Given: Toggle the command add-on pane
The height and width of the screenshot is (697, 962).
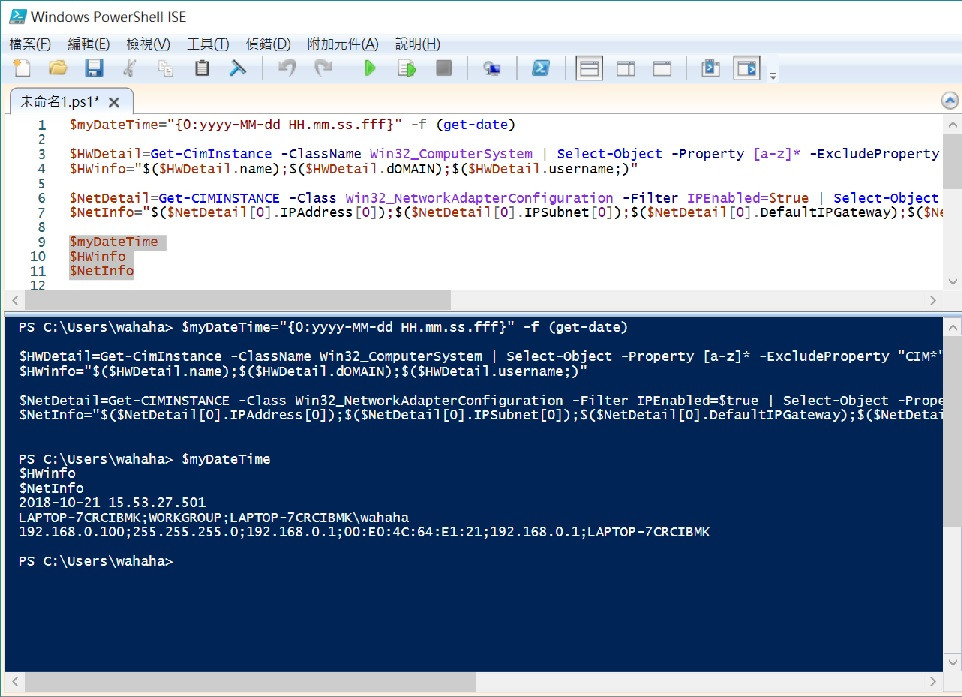Looking at the screenshot, I should point(747,68).
